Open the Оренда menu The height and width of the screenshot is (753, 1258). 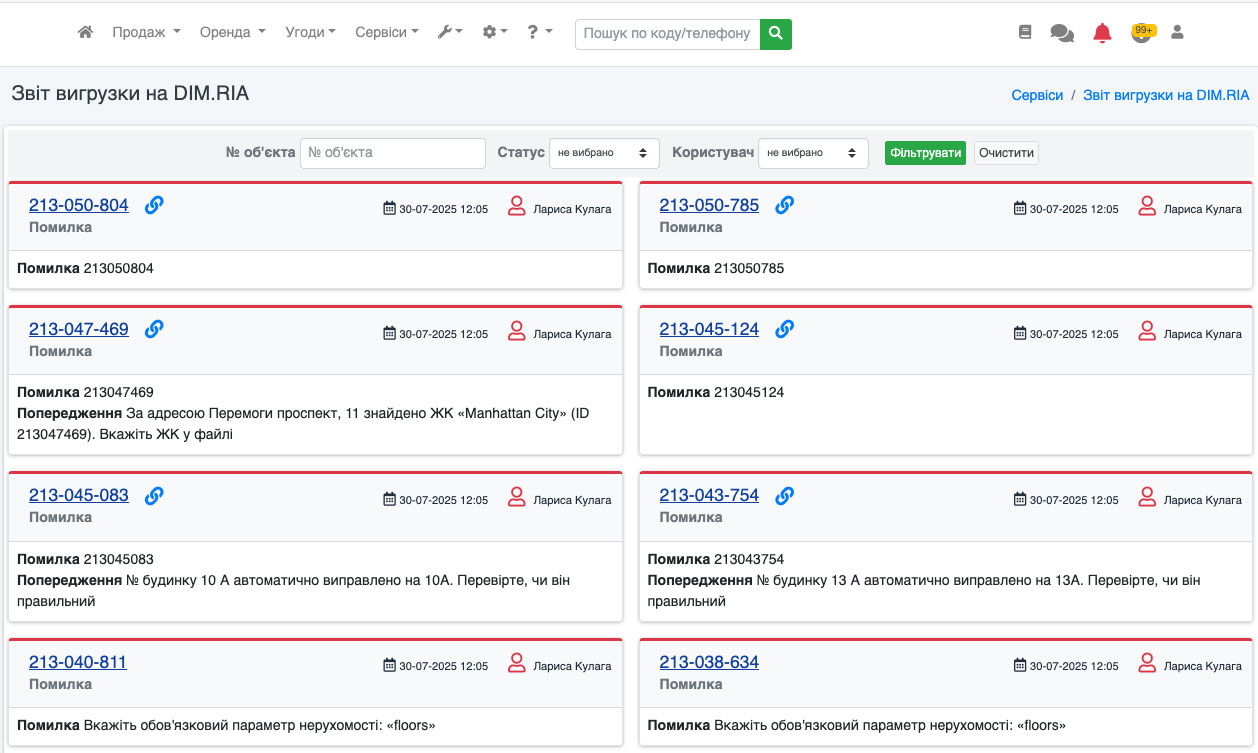point(232,32)
